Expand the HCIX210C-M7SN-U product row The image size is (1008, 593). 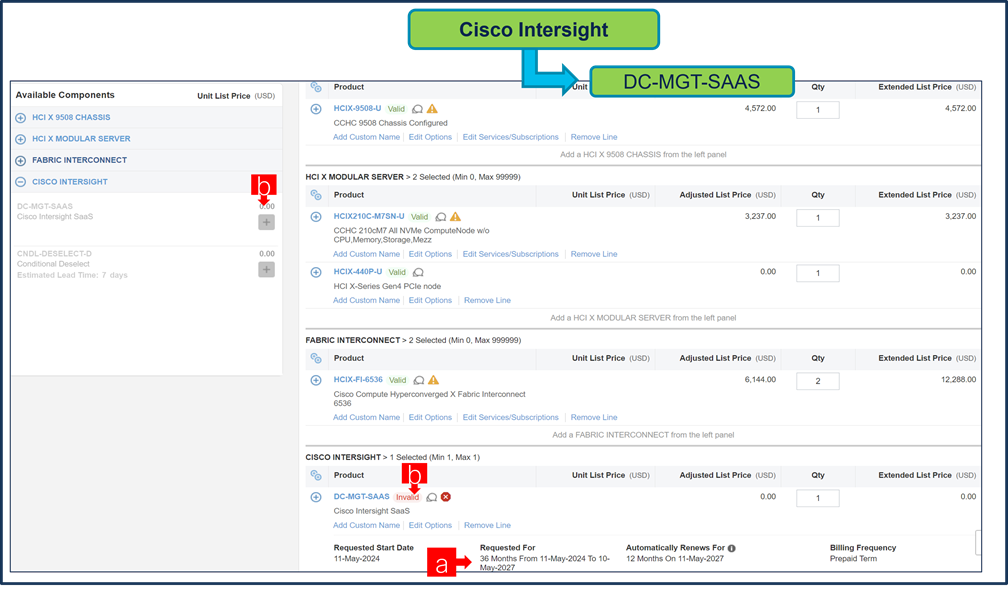pos(316,217)
